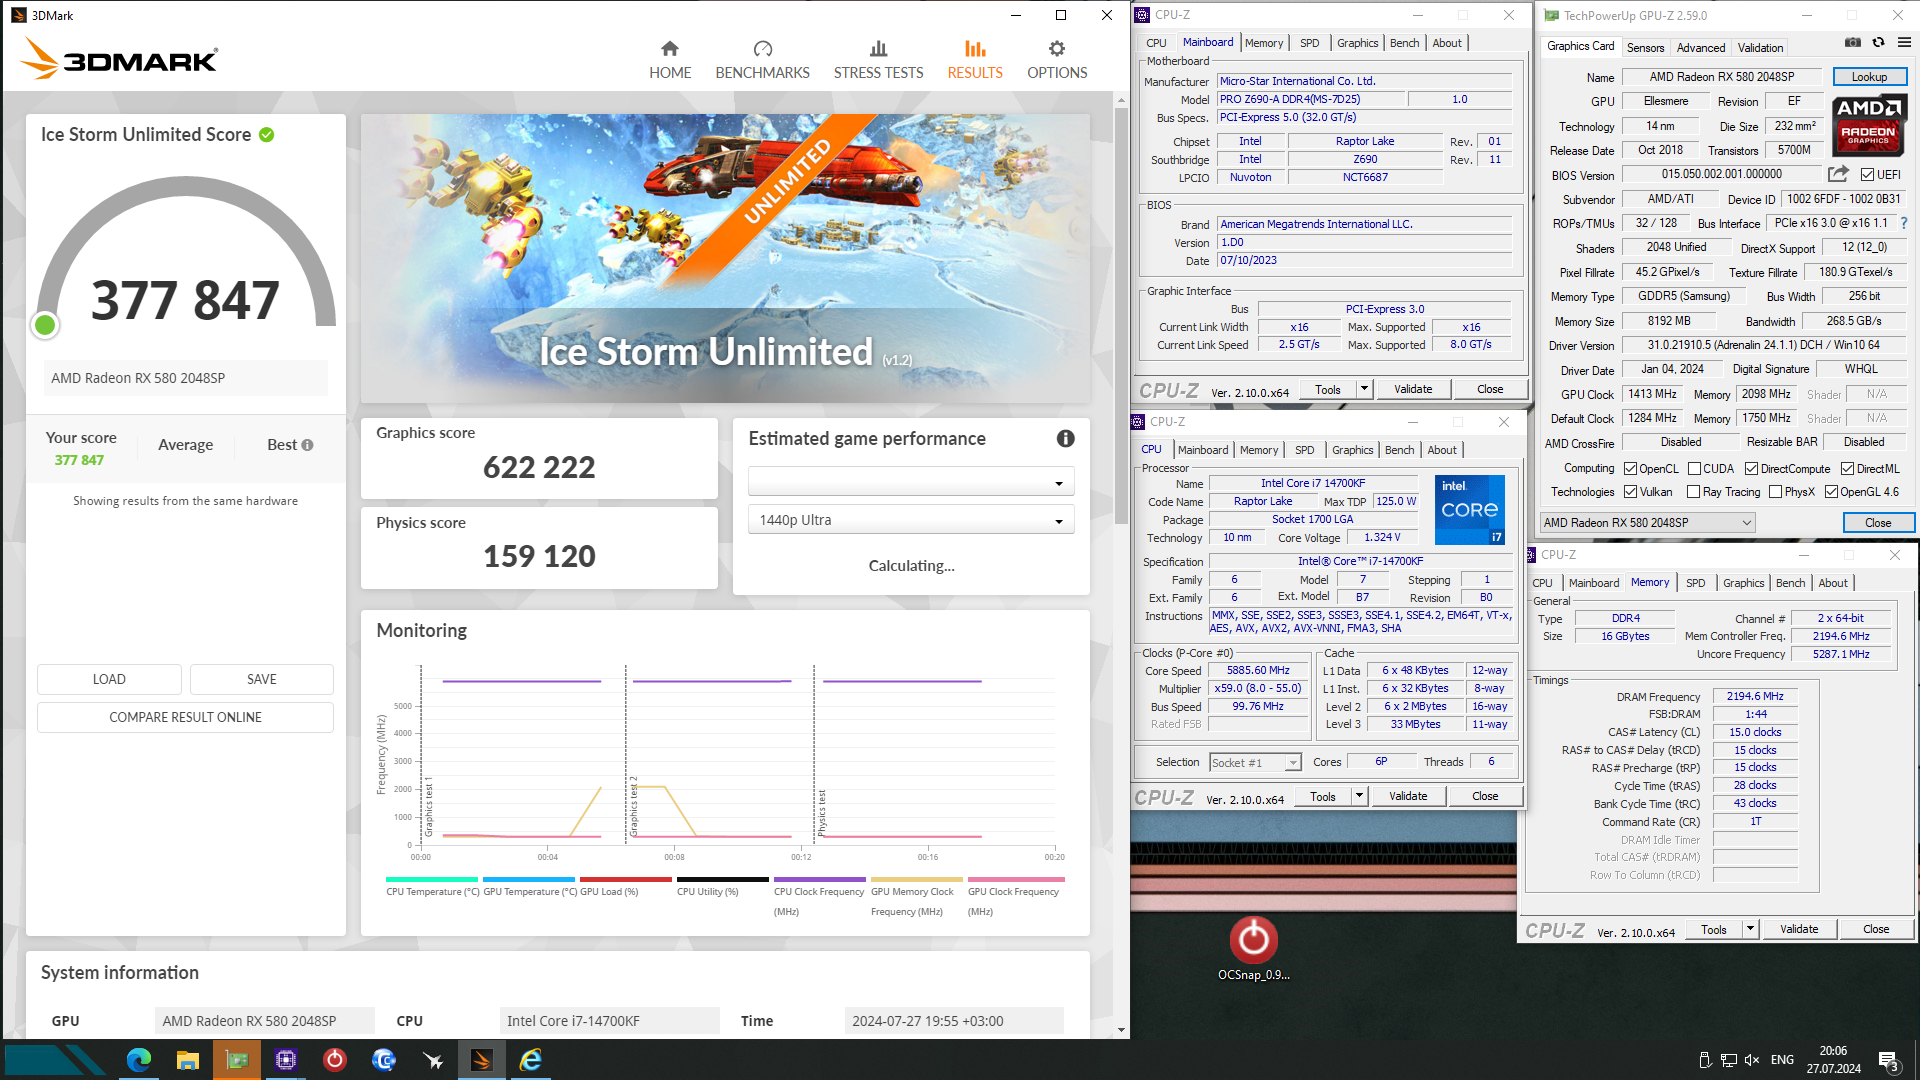Open Bench tab in CPU tab CPU-Z window
Screen dimensions: 1920x1080
(1399, 450)
